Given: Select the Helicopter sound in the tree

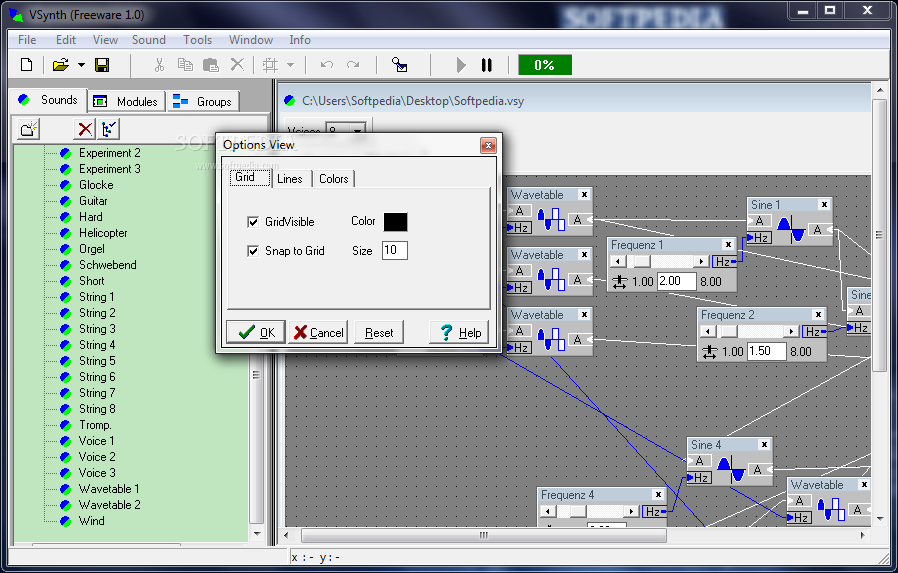Looking at the screenshot, I should tap(103, 233).
